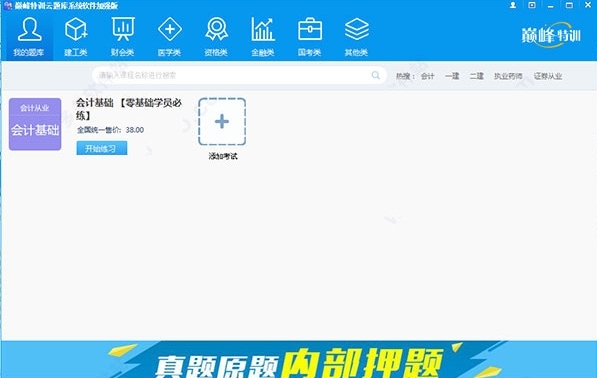Viewport: 597px width, 378px height.
Task: Click the 添加考试 label
Action: 223,156
